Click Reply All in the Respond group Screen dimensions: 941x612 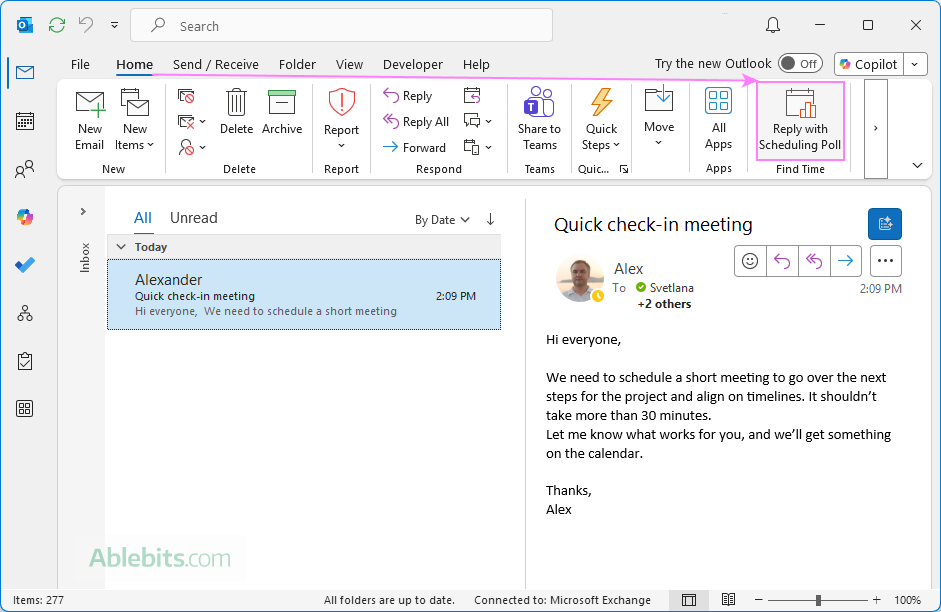pyautogui.click(x=416, y=121)
